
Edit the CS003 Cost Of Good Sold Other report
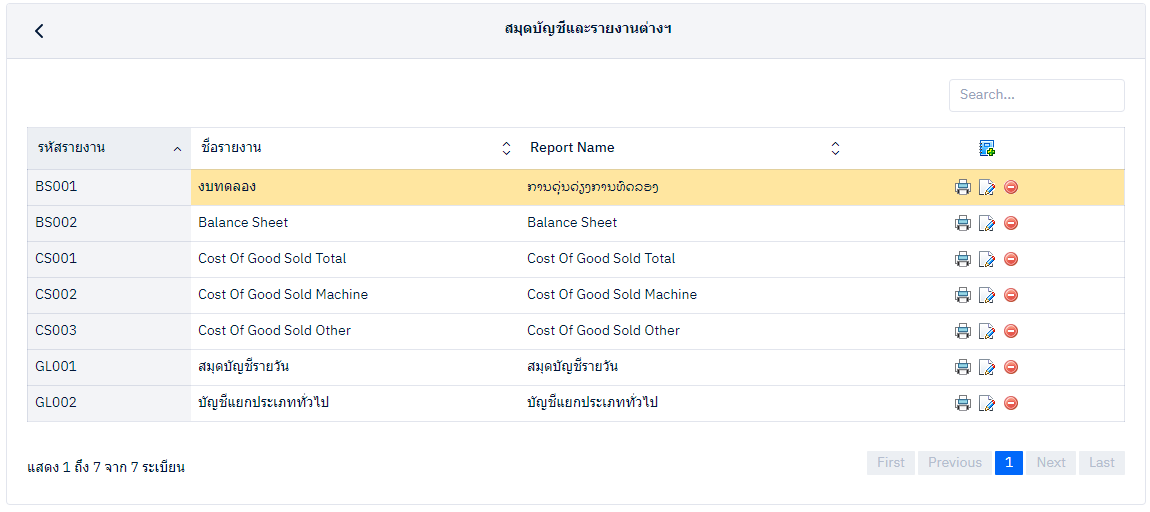pyautogui.click(x=987, y=331)
